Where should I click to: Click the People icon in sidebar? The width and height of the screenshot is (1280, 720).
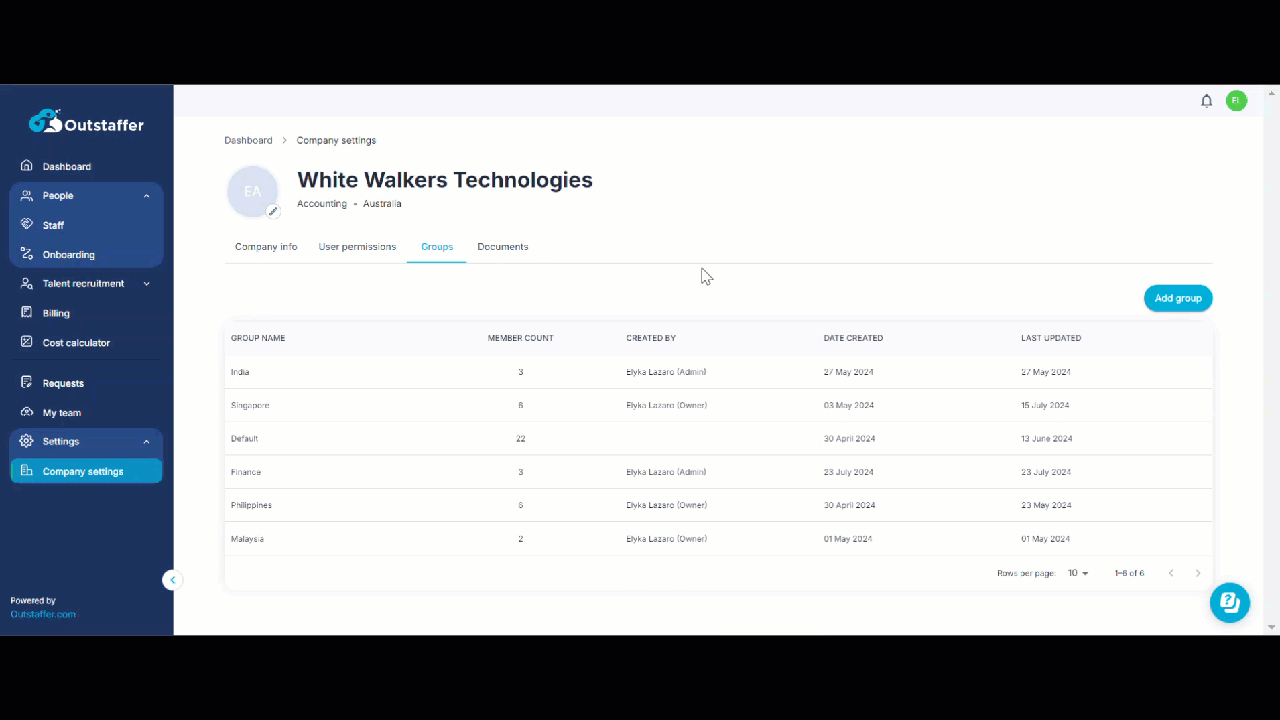27,196
